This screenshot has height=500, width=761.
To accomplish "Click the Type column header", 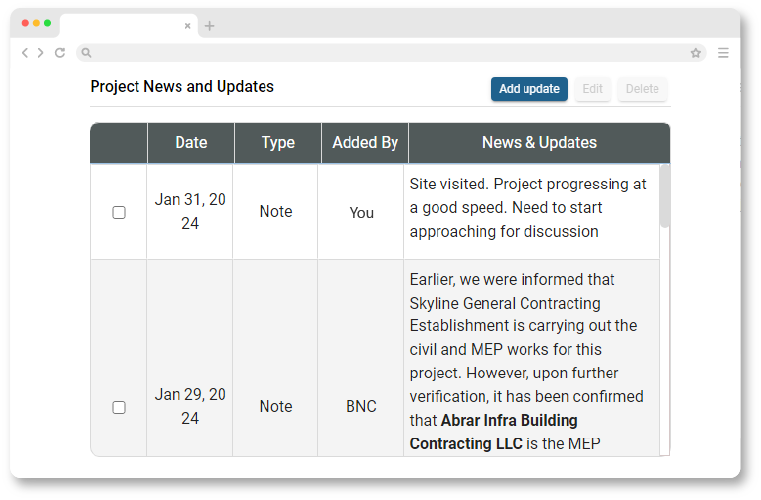I will pos(278,143).
